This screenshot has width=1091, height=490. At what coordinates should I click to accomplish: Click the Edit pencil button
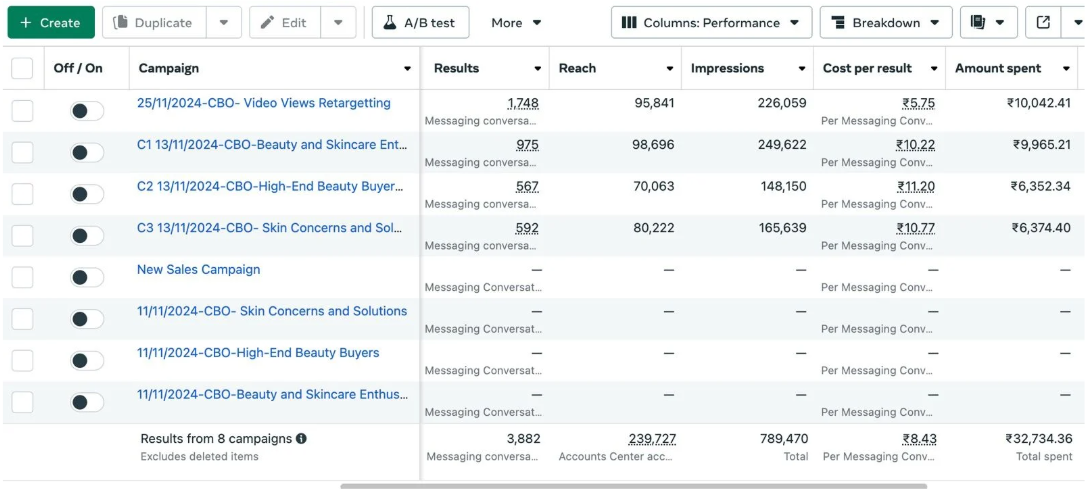pos(284,22)
